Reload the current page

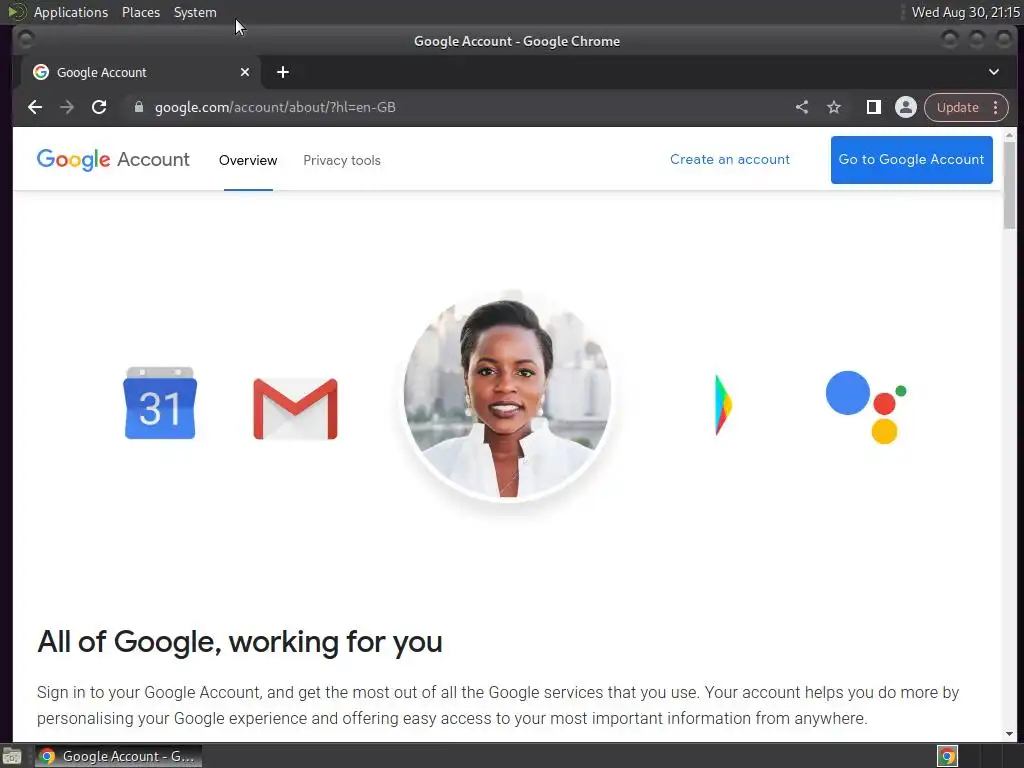99,107
